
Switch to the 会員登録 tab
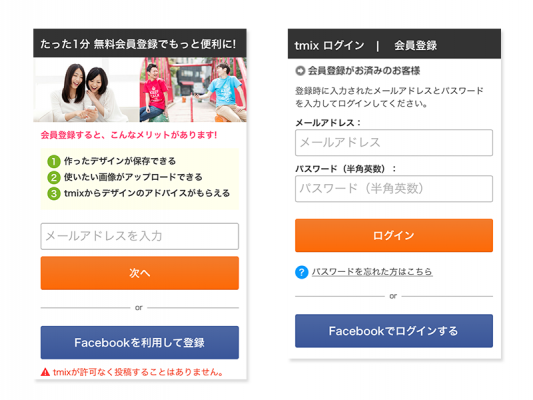[x=415, y=45]
